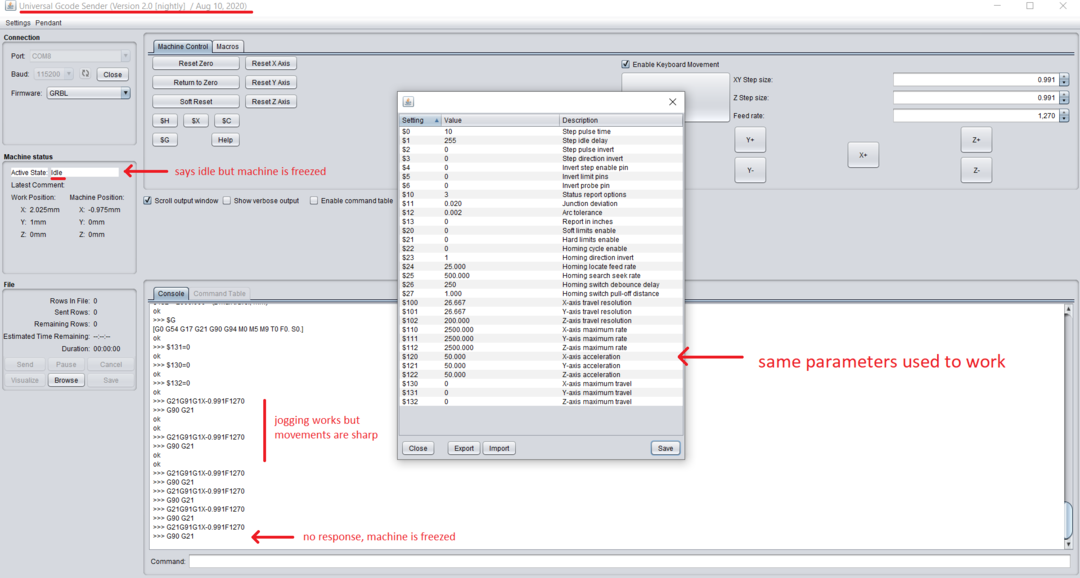Click Save in the settings dialog
This screenshot has width=1080, height=578.
click(665, 448)
